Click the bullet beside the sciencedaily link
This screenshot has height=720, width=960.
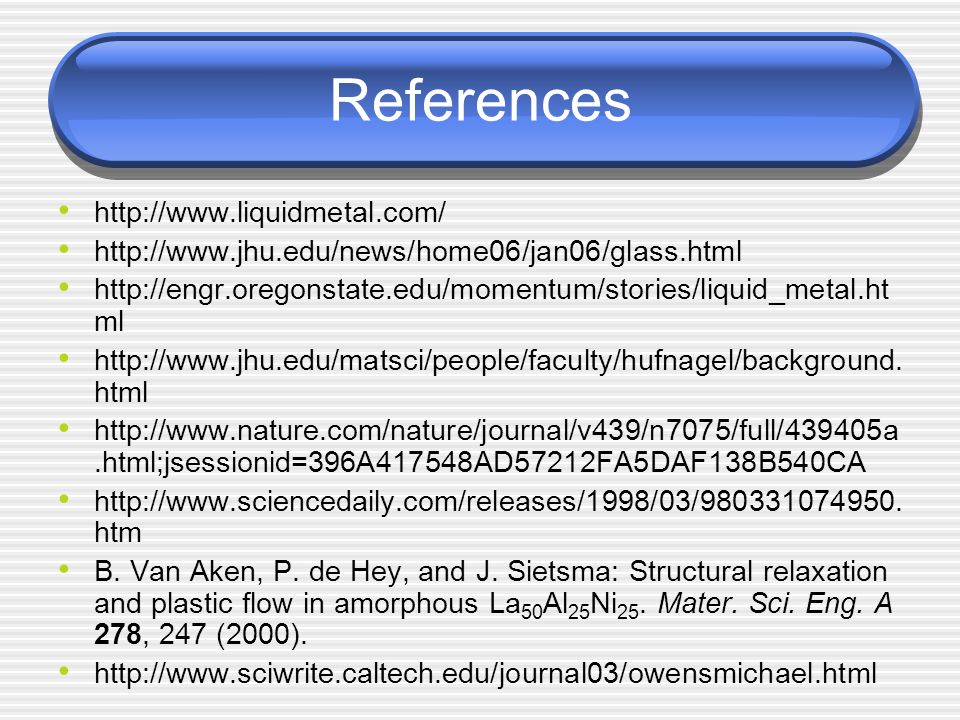tap(64, 499)
